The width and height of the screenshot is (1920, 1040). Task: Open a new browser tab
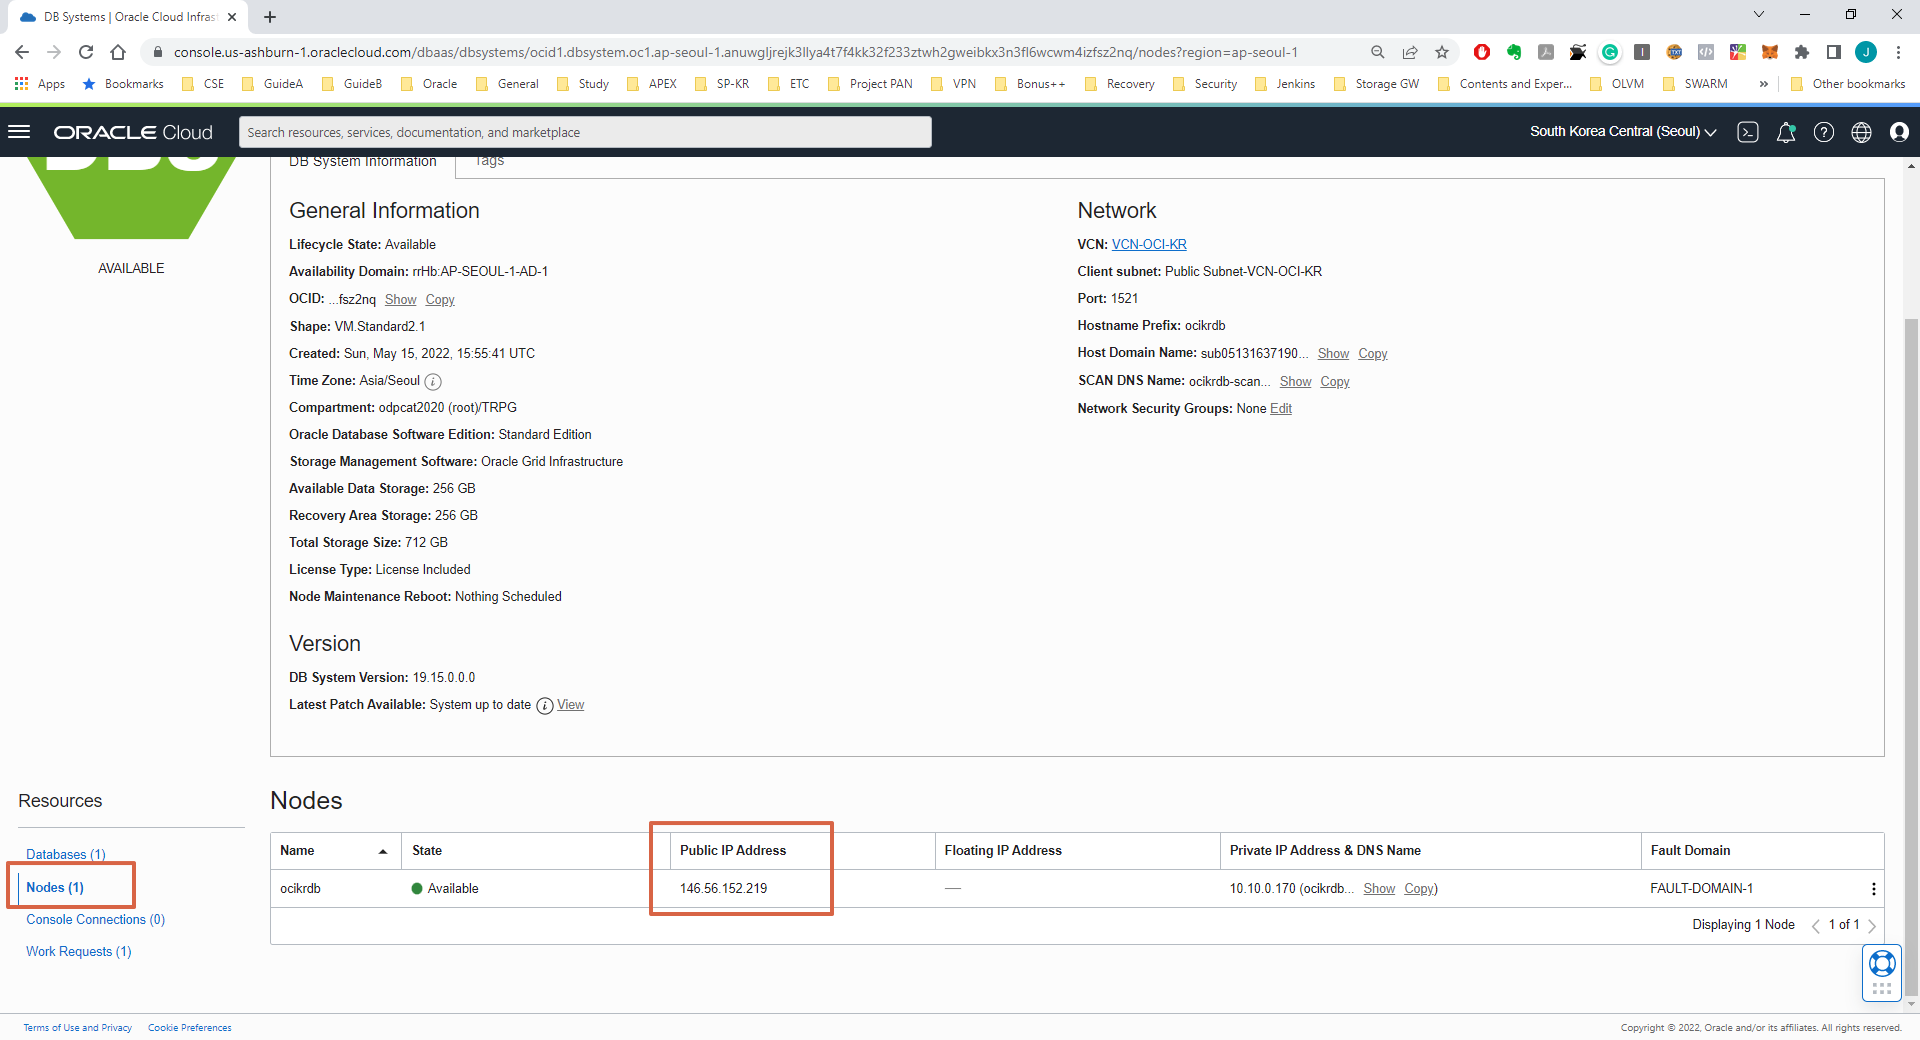(270, 16)
